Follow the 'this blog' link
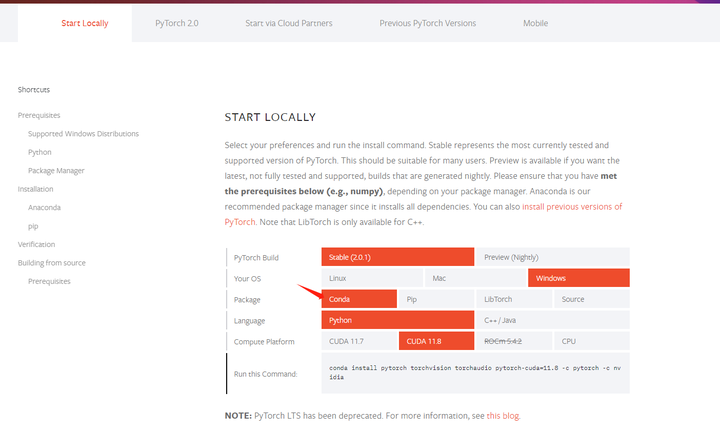Image resolution: width=720 pixels, height=433 pixels. (x=503, y=415)
